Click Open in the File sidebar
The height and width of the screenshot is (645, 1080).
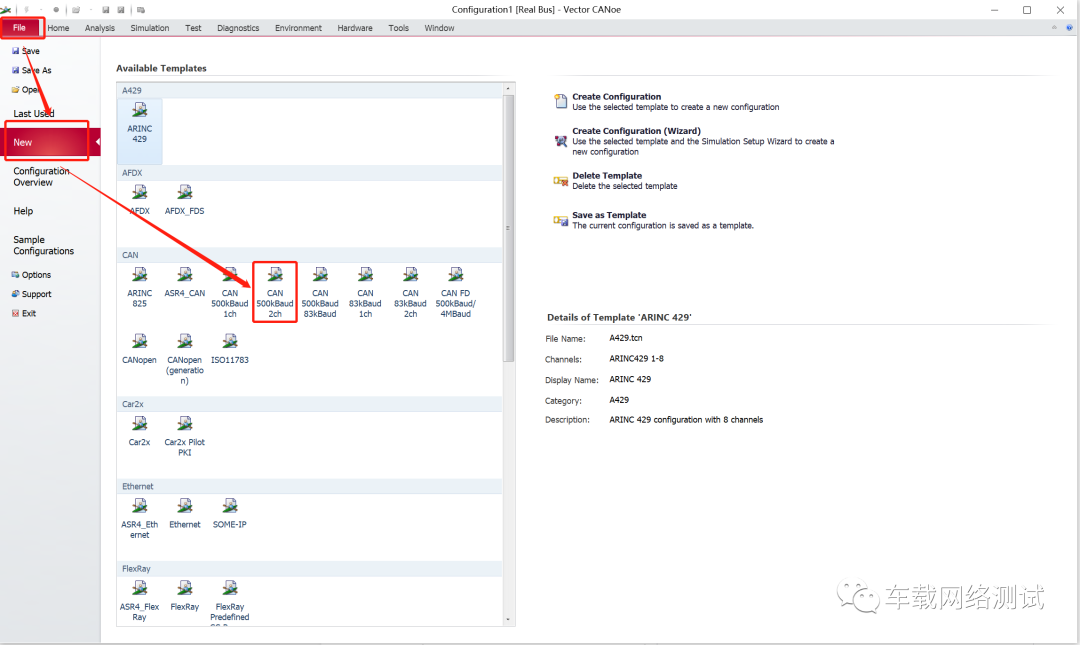click(x=25, y=90)
